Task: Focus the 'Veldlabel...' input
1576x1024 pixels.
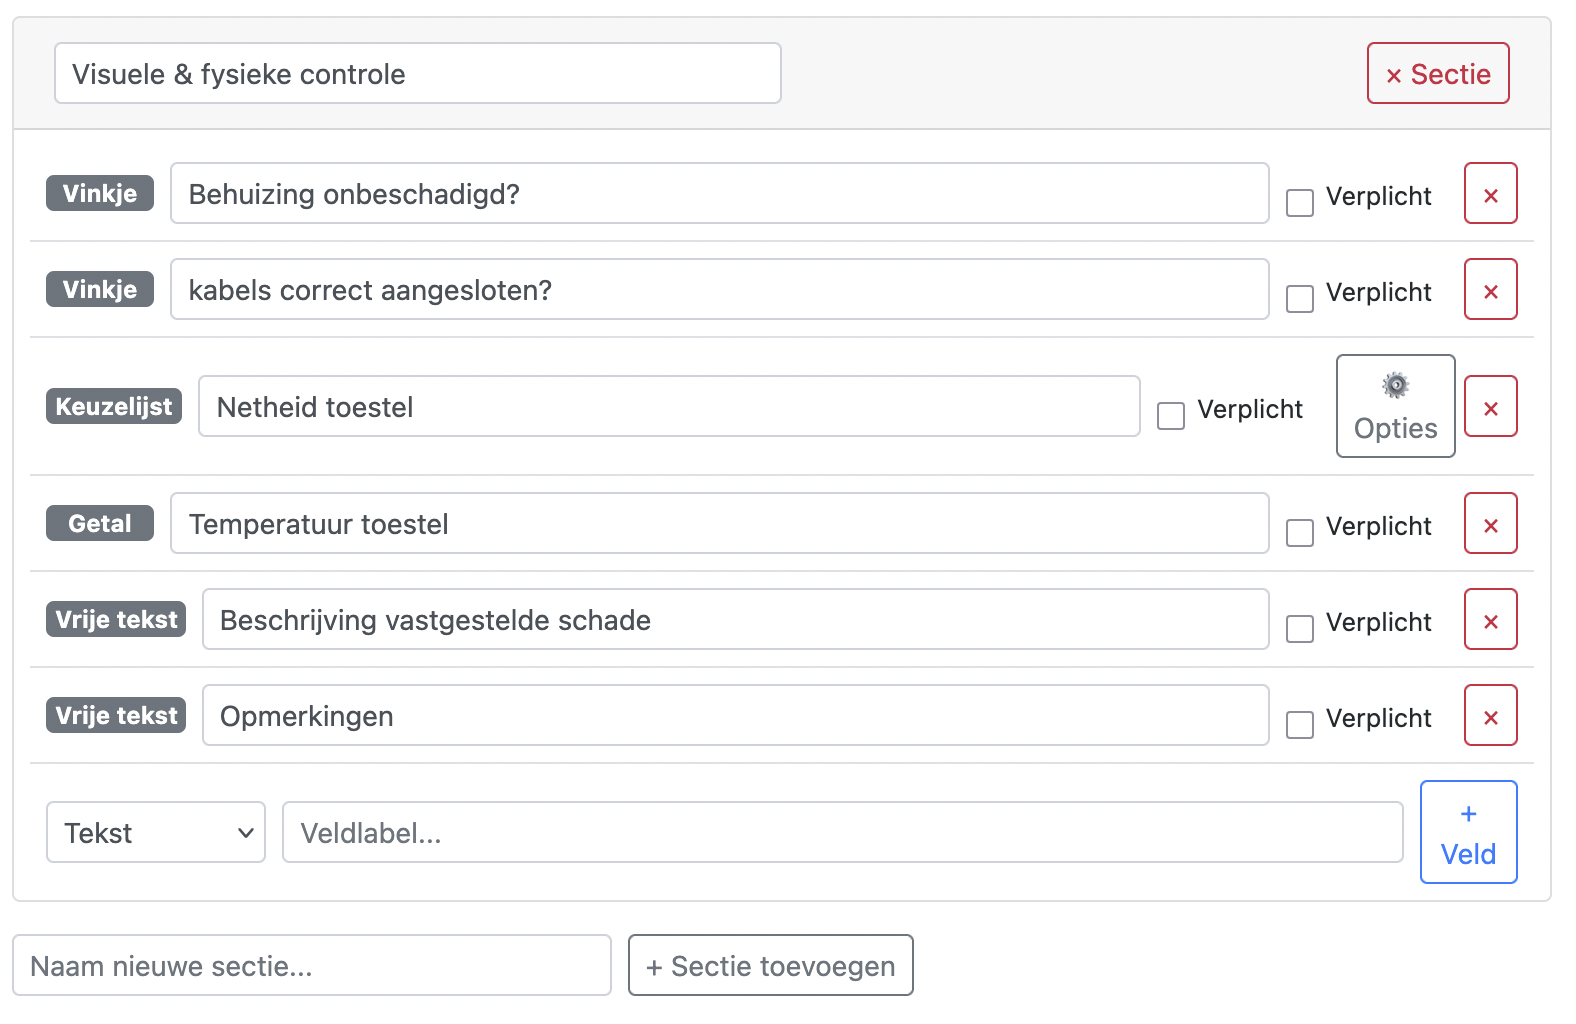Action: [842, 832]
